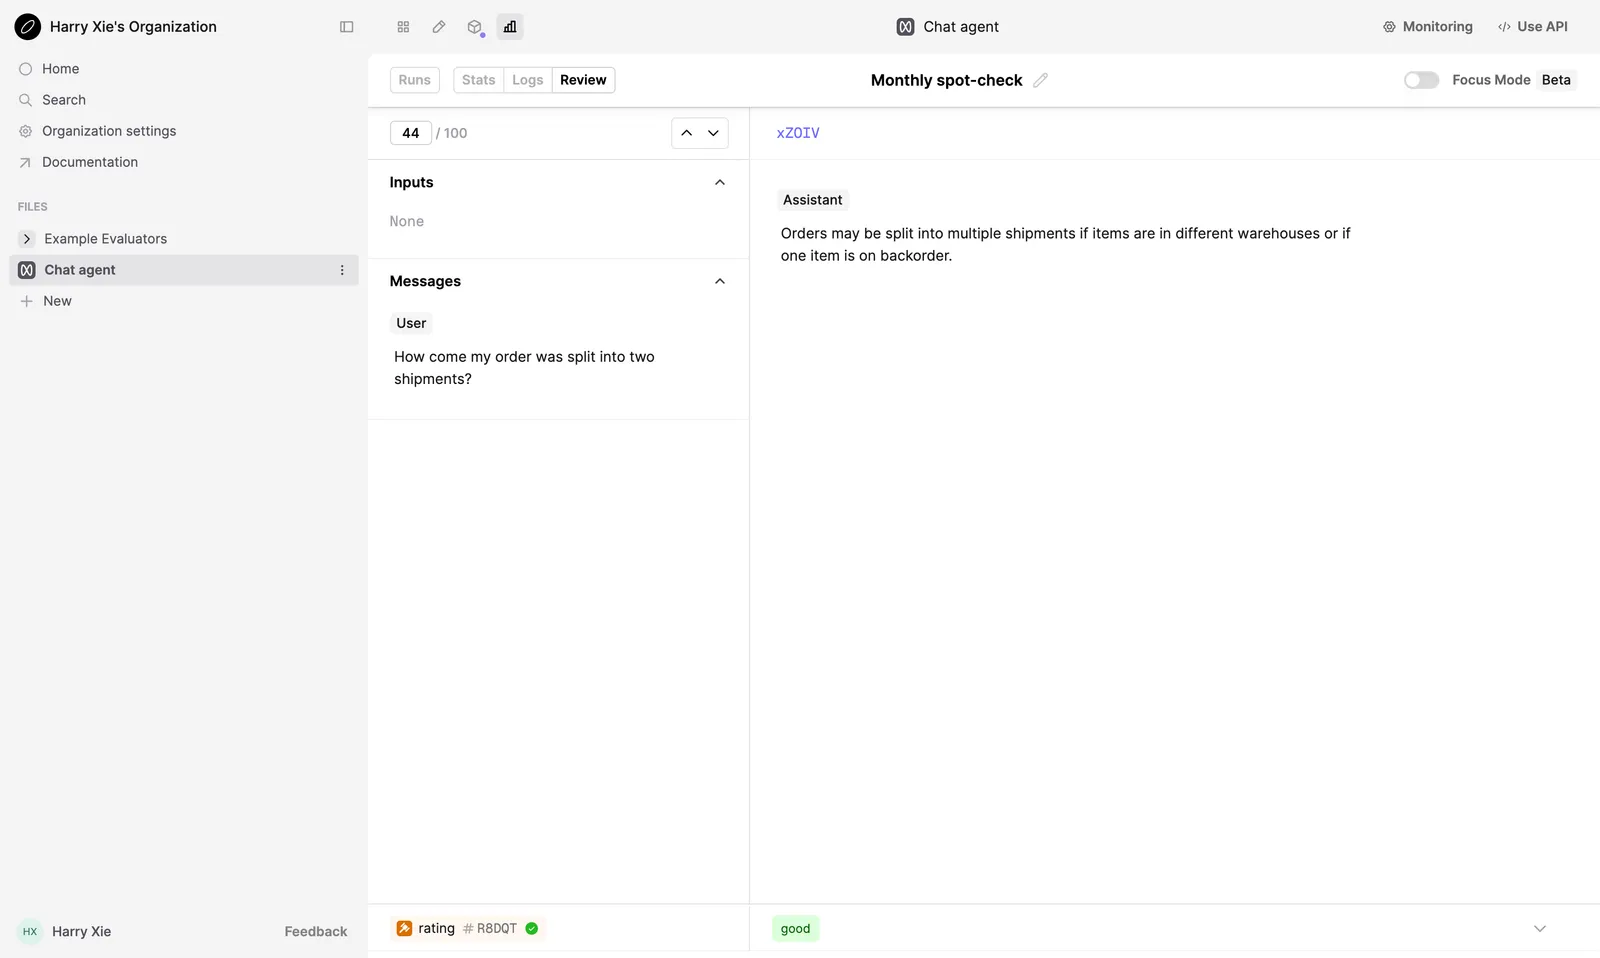The height and width of the screenshot is (958, 1600).
Task: Collapse the Messages section
Action: pyautogui.click(x=720, y=281)
